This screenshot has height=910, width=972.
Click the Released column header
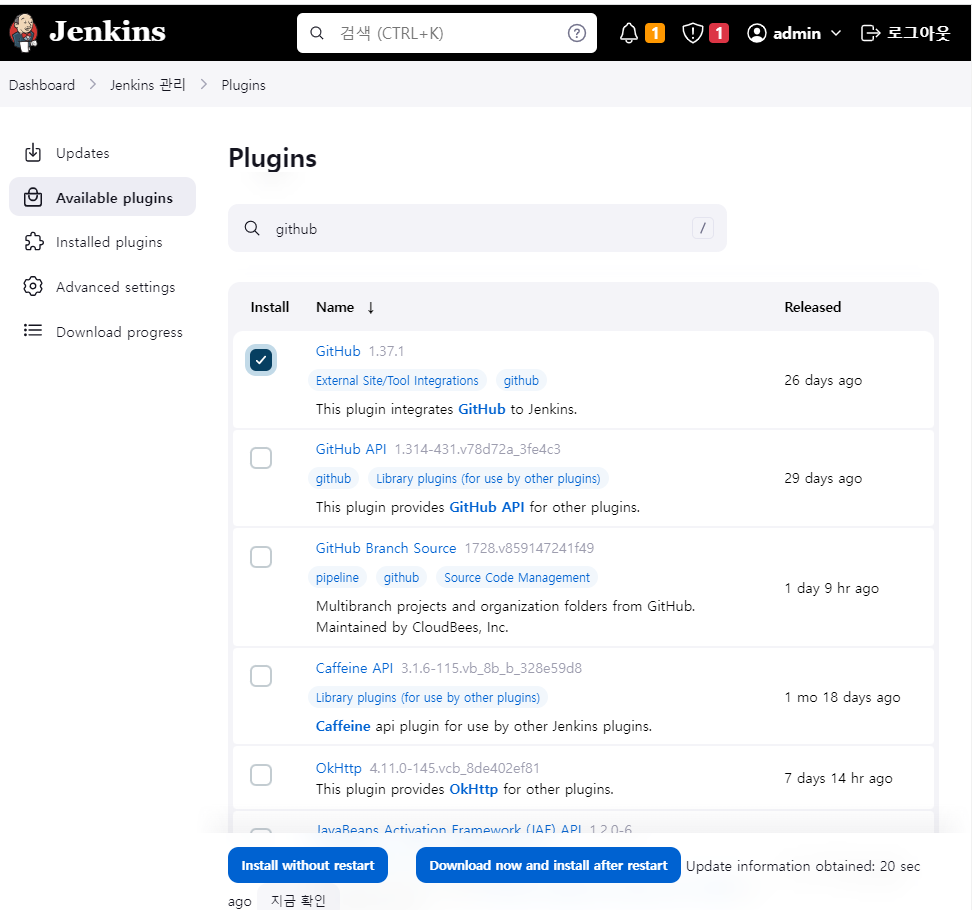(812, 307)
